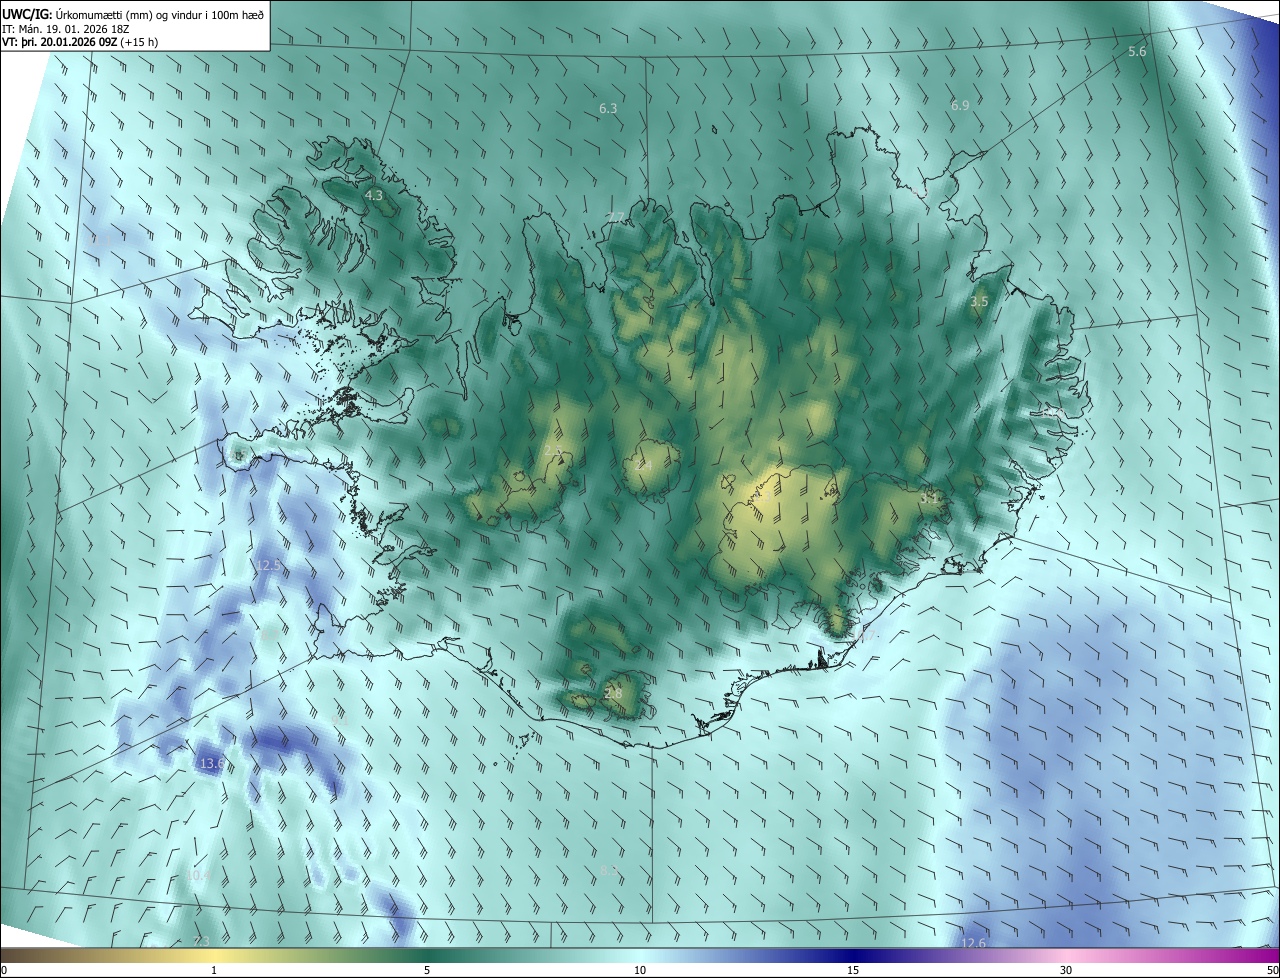Image resolution: width=1280 pixels, height=978 pixels.
Task: Click the 1 tick on the color scale
Action: [214, 970]
